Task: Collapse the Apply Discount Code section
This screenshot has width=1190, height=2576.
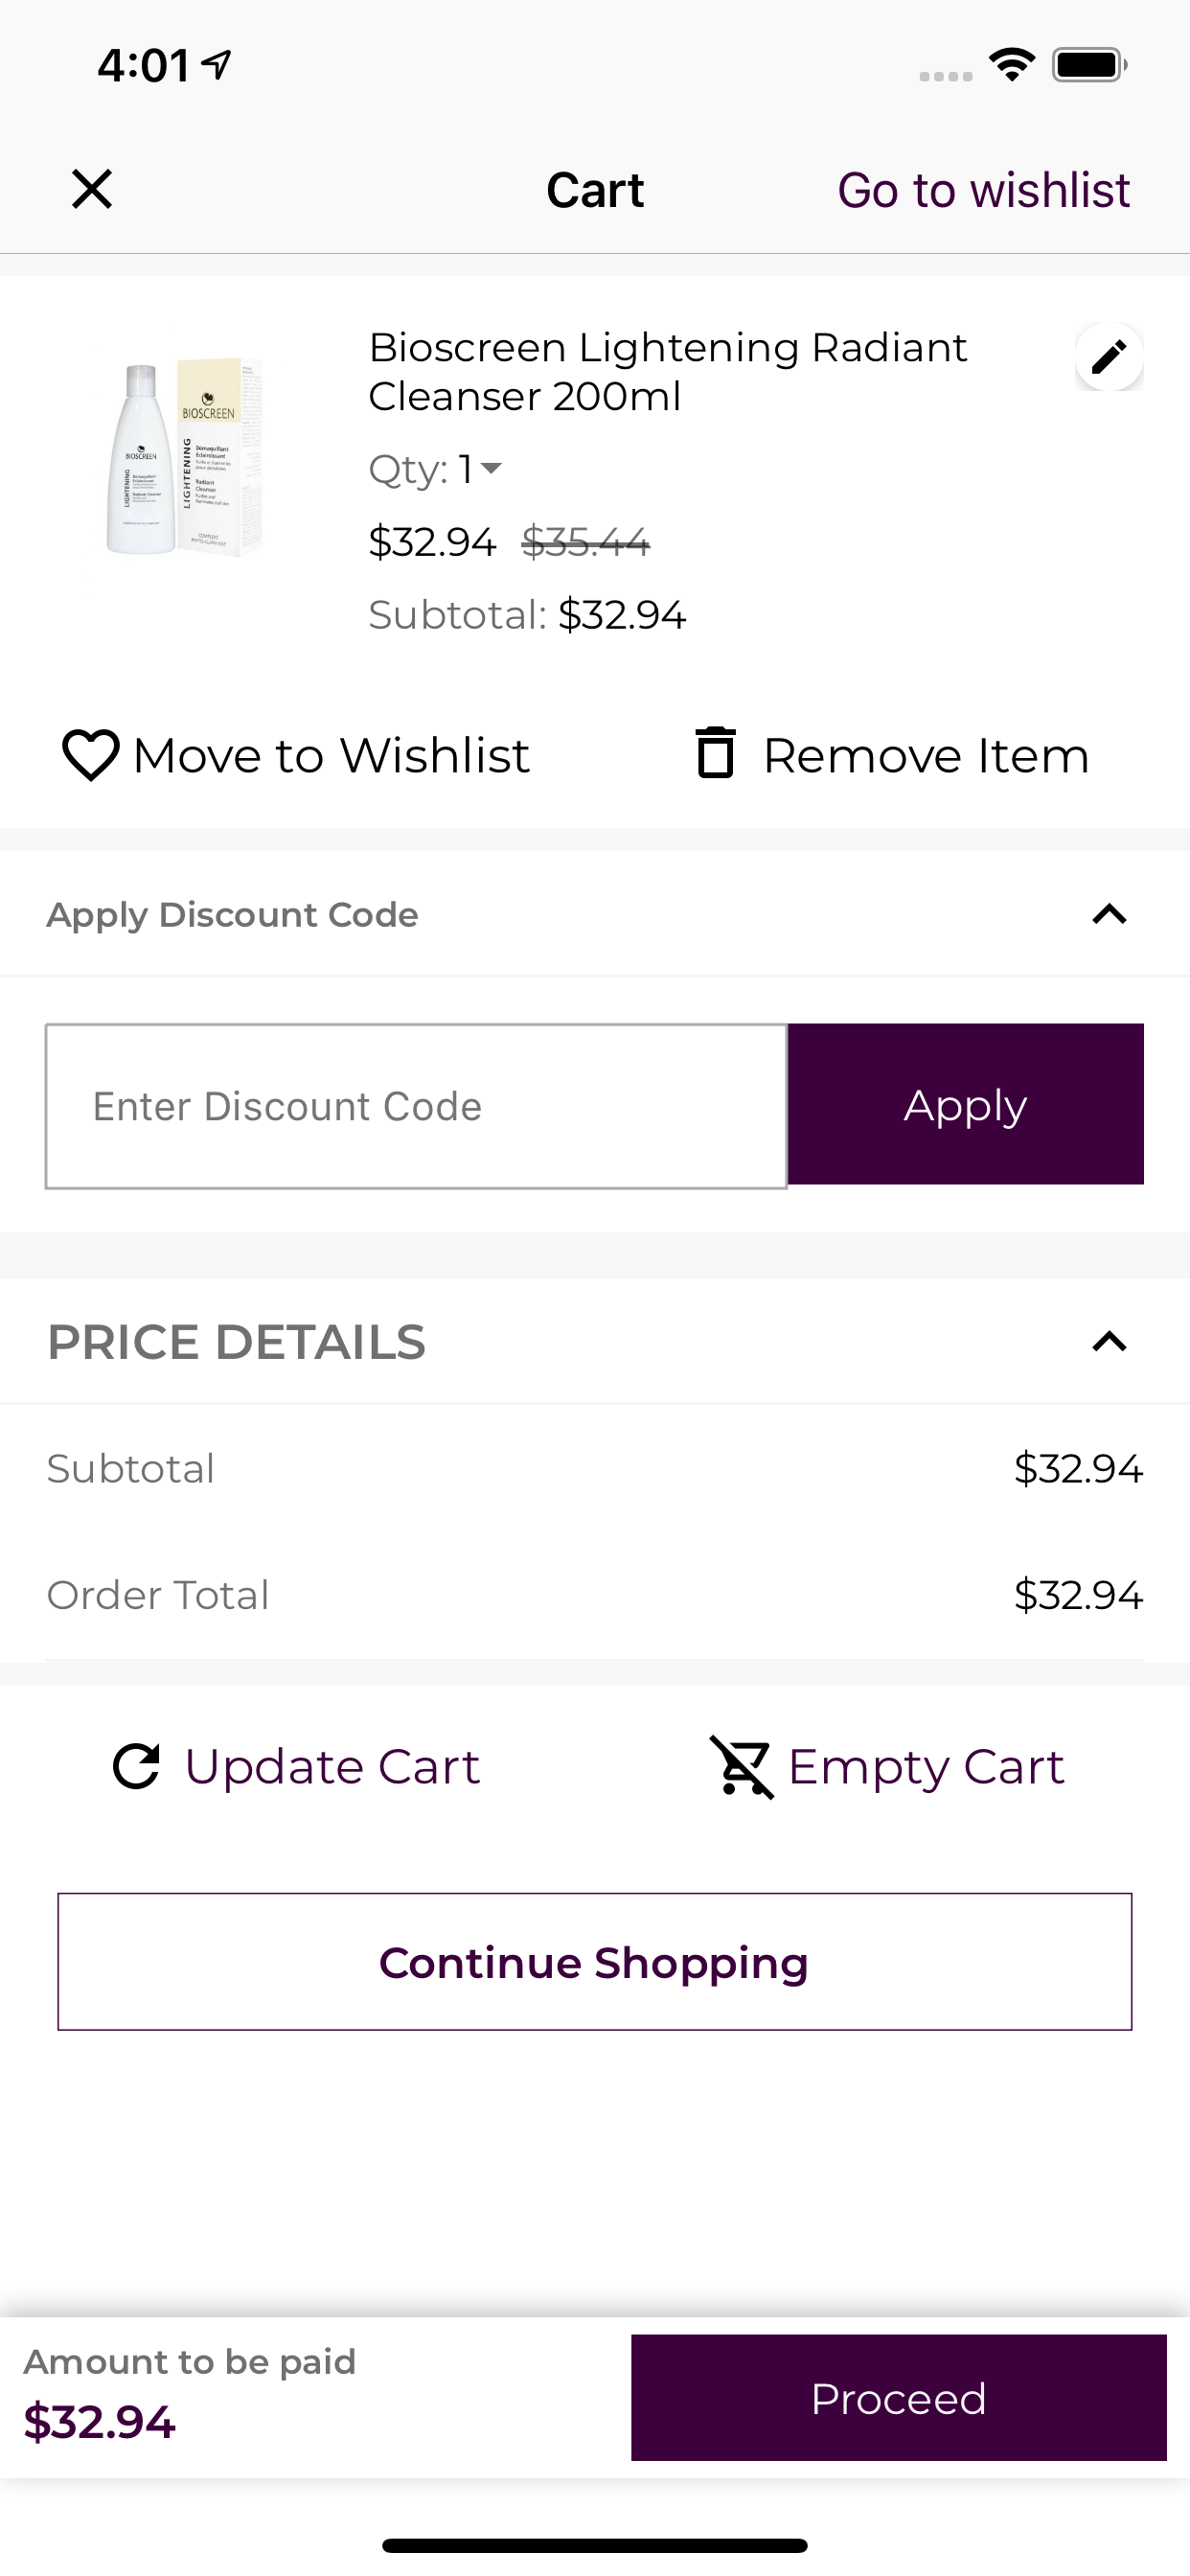Action: coord(1109,914)
